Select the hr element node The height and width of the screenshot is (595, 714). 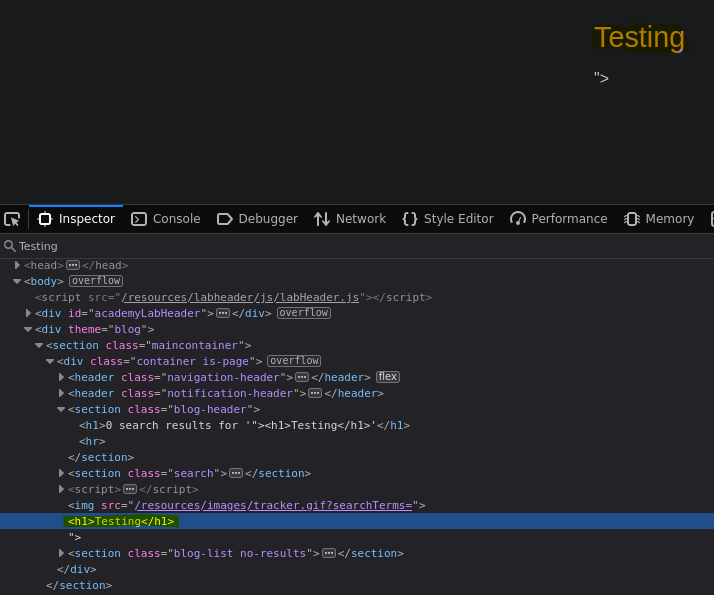[x=92, y=441]
